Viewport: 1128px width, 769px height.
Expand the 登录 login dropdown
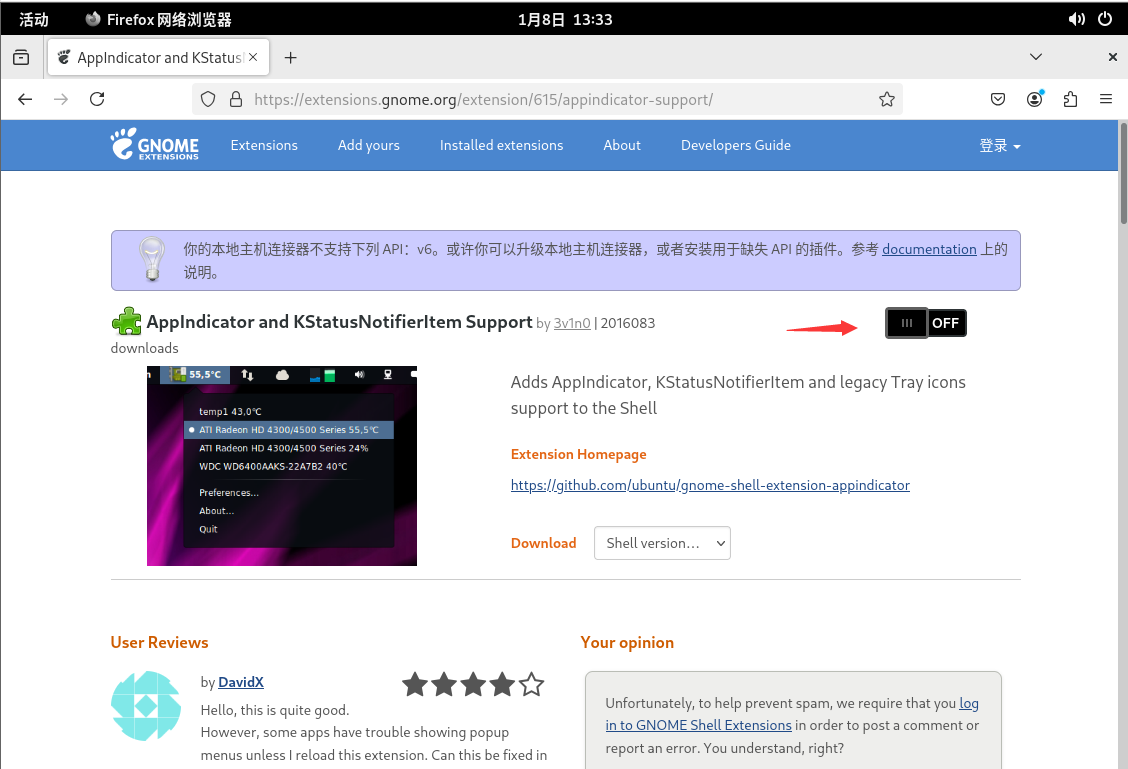click(1000, 145)
